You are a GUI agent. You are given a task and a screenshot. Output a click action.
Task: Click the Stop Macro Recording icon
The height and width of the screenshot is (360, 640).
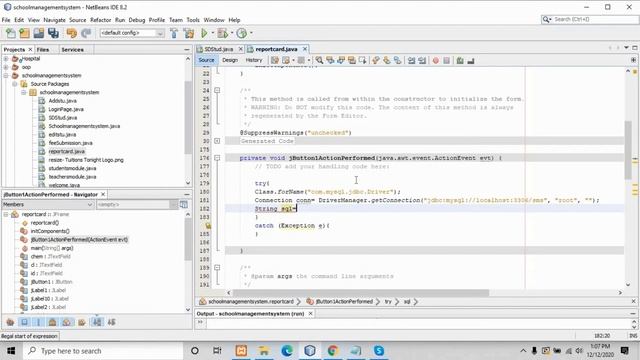point(447,60)
